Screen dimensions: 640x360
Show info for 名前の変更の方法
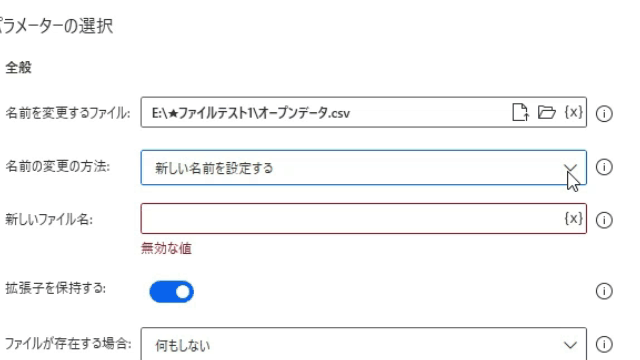coord(604,167)
